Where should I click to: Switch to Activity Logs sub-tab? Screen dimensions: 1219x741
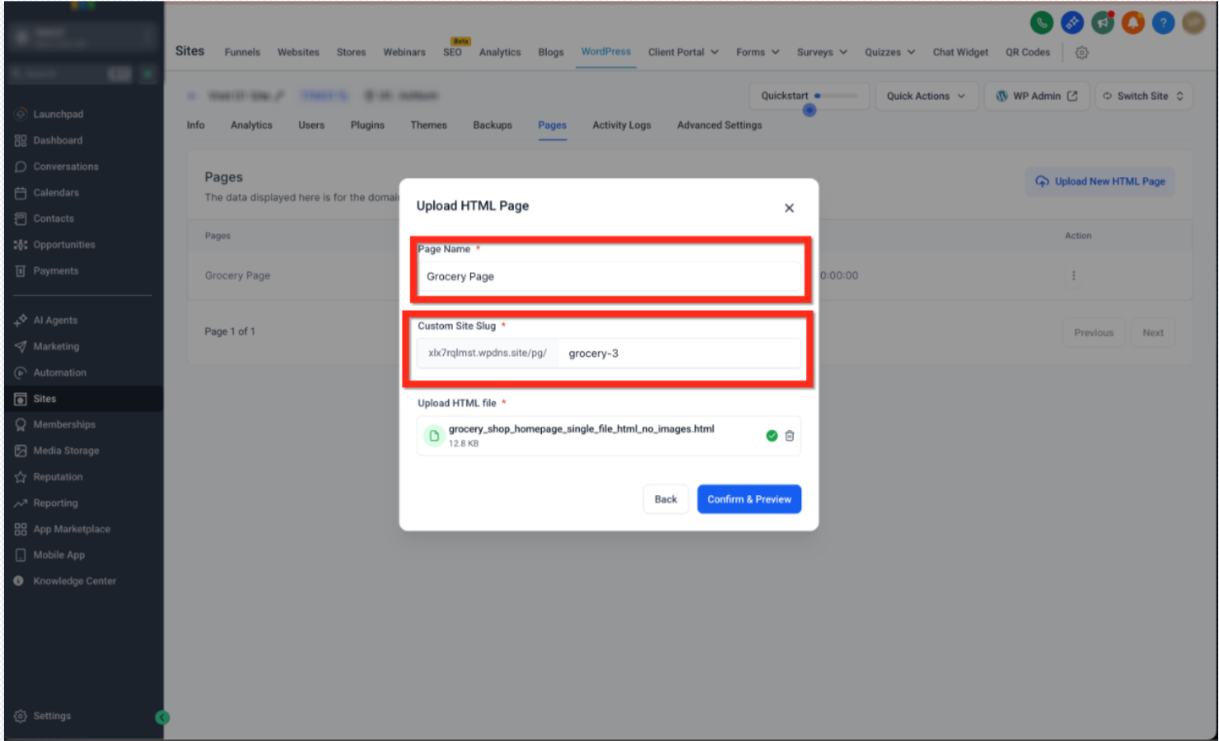coord(621,125)
